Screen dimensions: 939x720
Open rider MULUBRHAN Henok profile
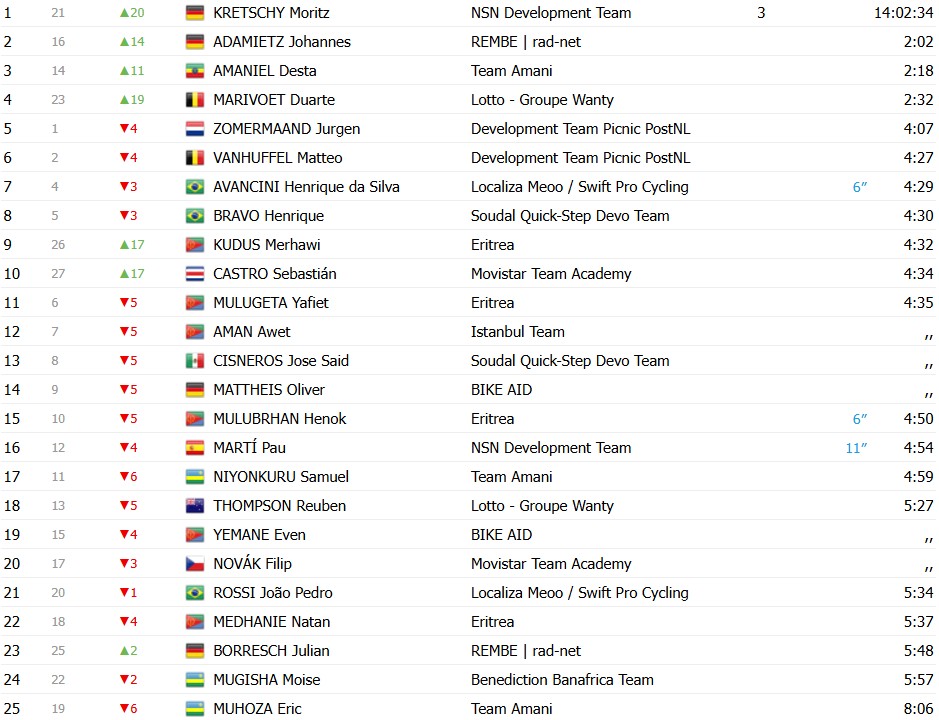pyautogui.click(x=280, y=419)
